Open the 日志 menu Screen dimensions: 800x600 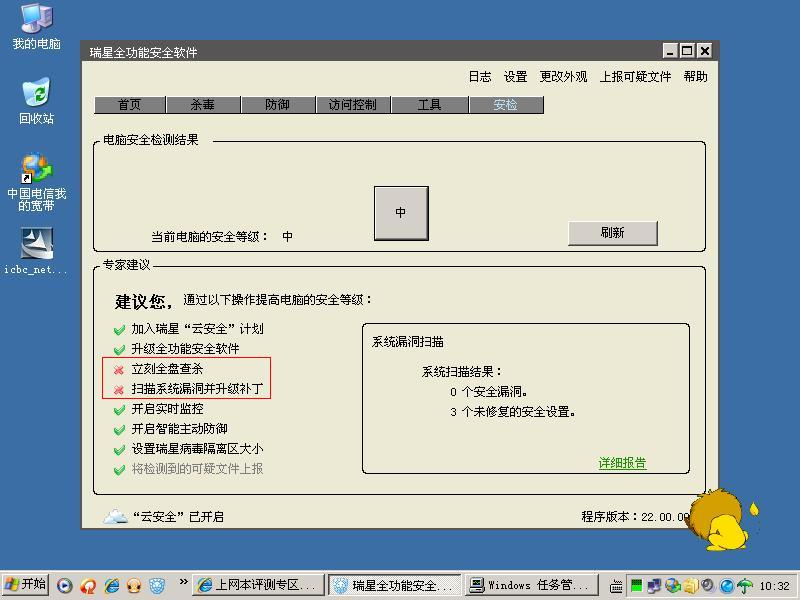[480, 77]
